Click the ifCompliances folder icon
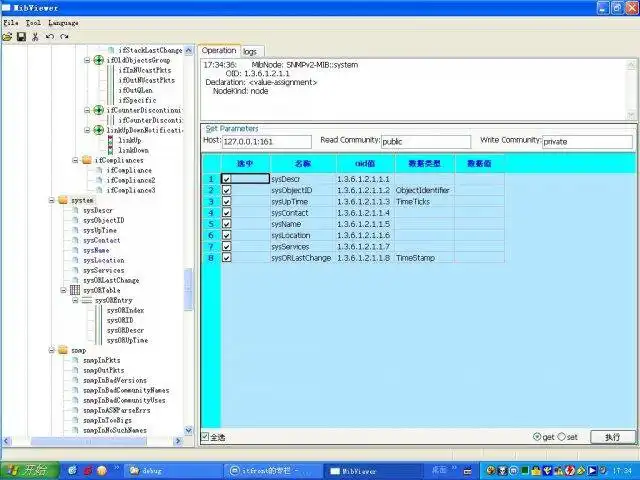Image resolution: width=640 pixels, height=480 pixels. click(87, 160)
